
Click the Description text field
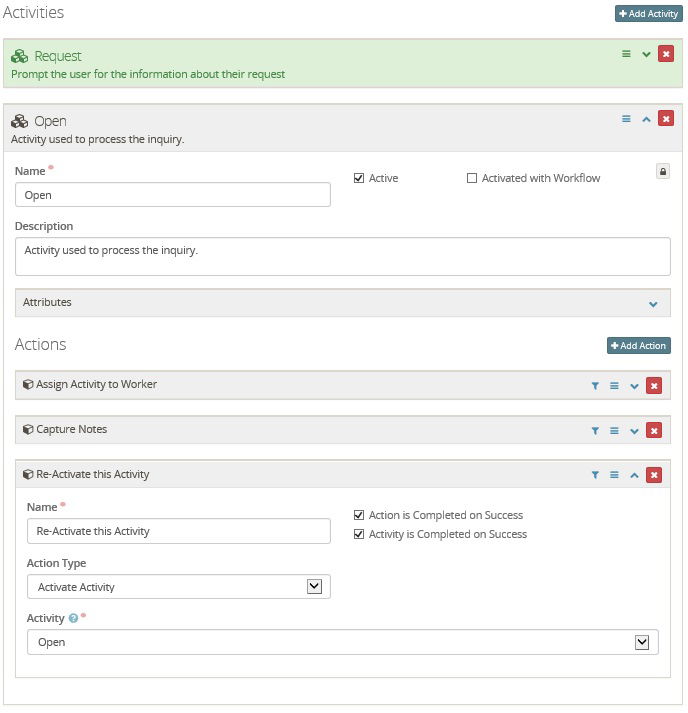[x=342, y=256]
